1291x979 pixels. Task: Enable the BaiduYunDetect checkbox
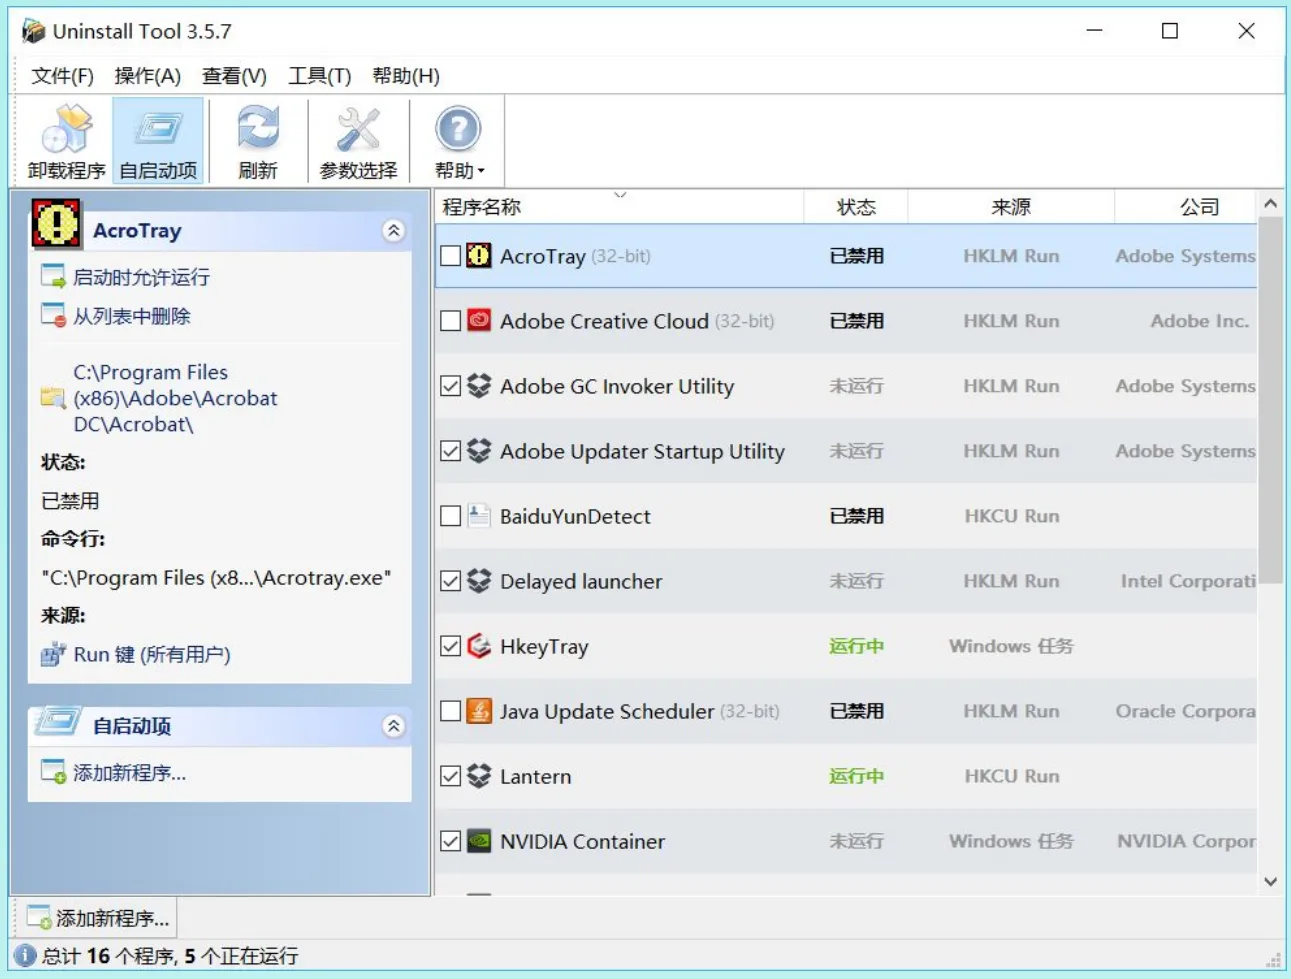click(451, 516)
